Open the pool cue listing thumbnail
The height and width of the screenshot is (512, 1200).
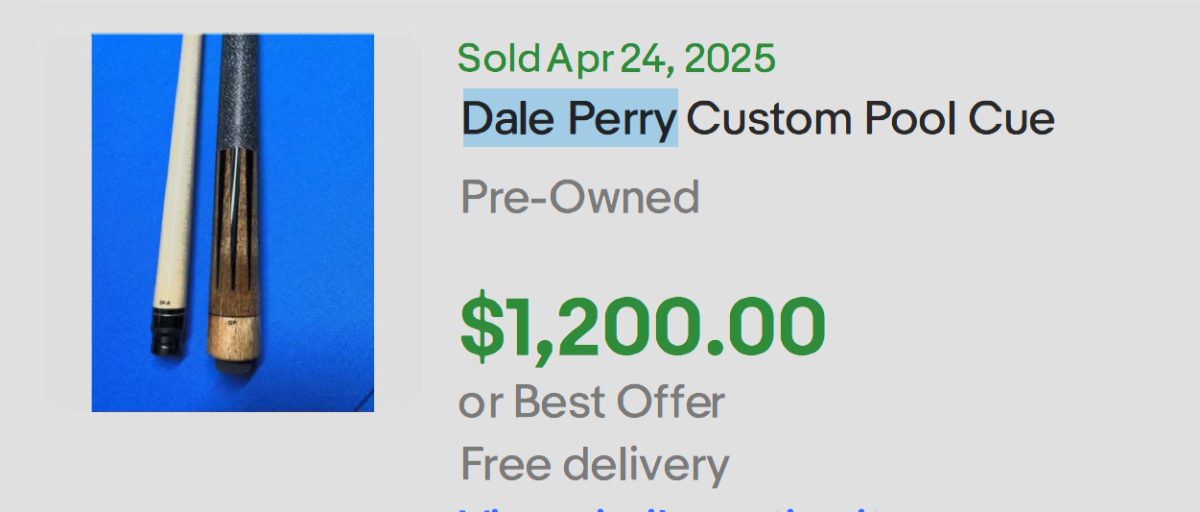tap(233, 222)
